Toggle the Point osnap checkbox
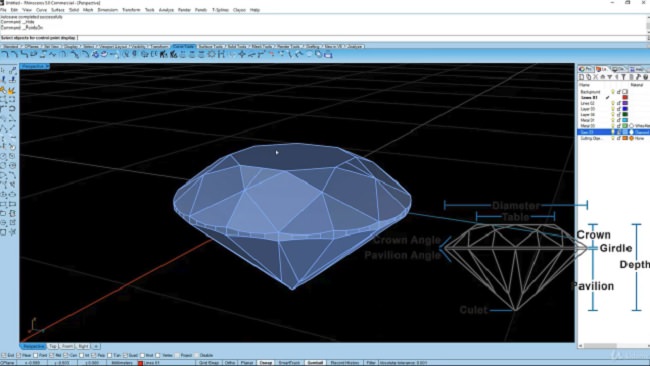Image resolution: width=650 pixels, height=366 pixels. click(36, 355)
